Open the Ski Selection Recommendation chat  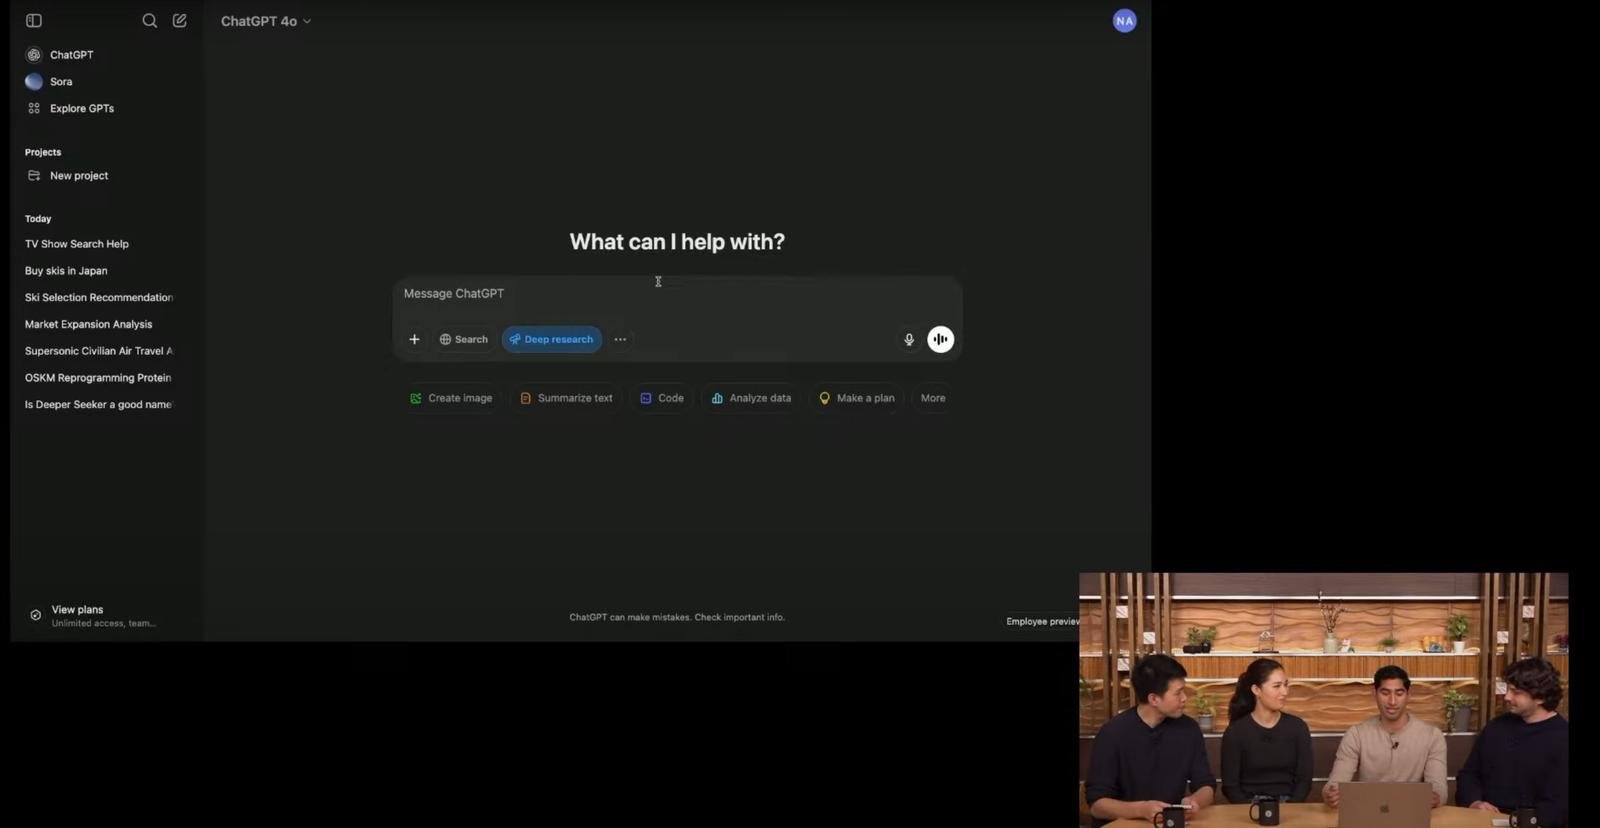100,298
